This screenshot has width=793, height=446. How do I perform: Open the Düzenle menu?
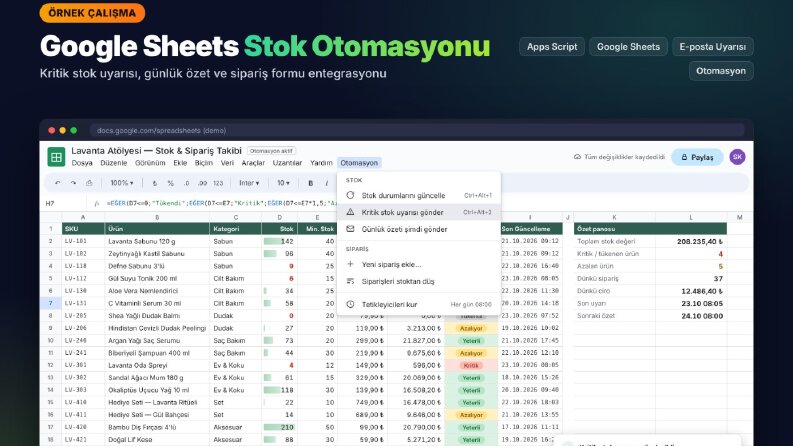tap(114, 163)
